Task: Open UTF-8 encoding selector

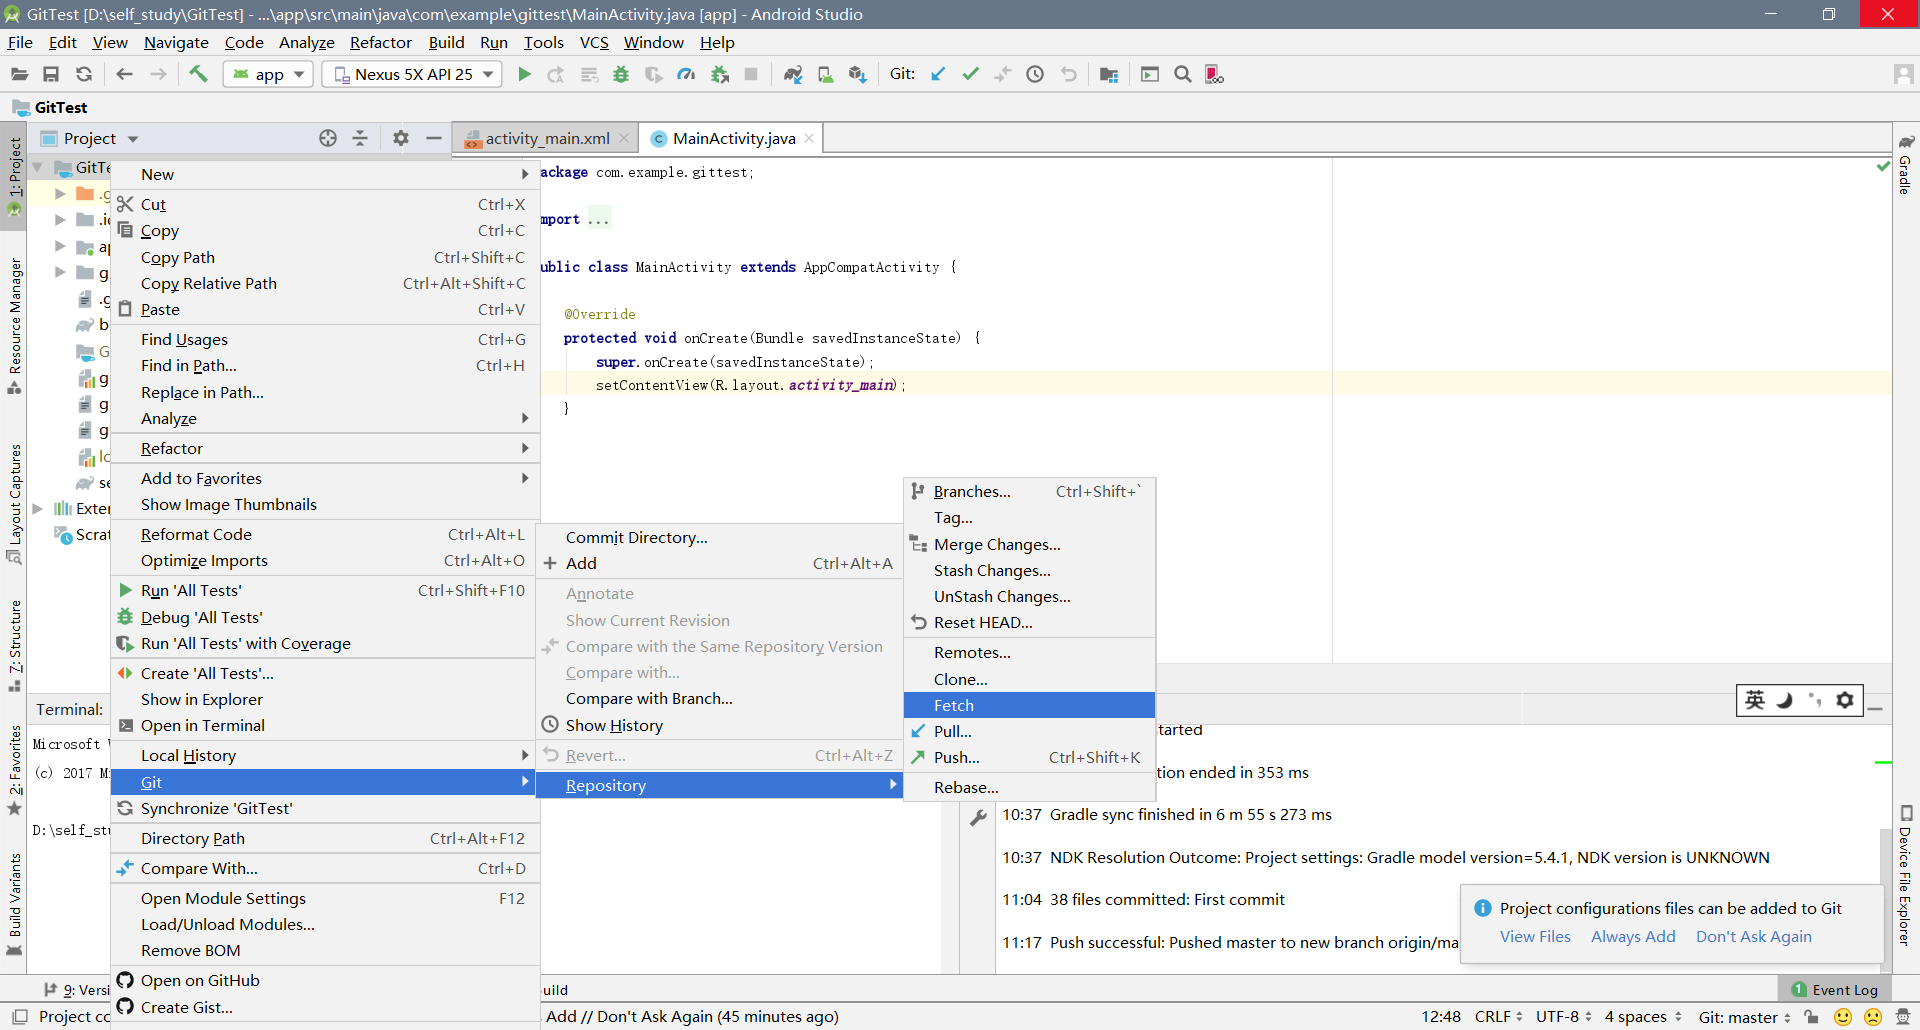Action: pyautogui.click(x=1563, y=1017)
